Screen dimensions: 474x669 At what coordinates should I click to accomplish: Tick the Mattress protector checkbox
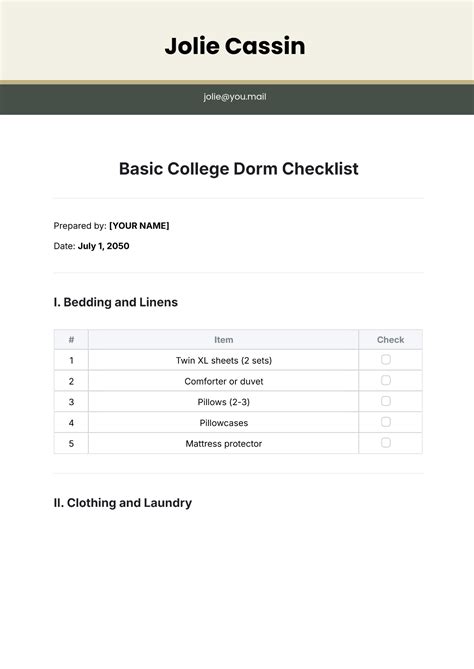(x=386, y=442)
